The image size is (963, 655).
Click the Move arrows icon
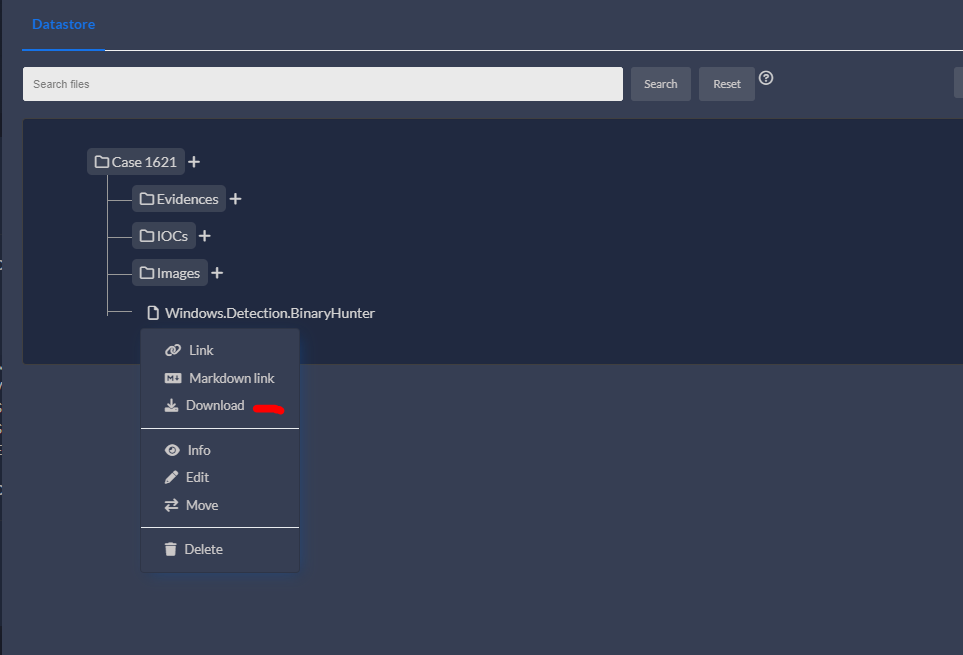[172, 505]
